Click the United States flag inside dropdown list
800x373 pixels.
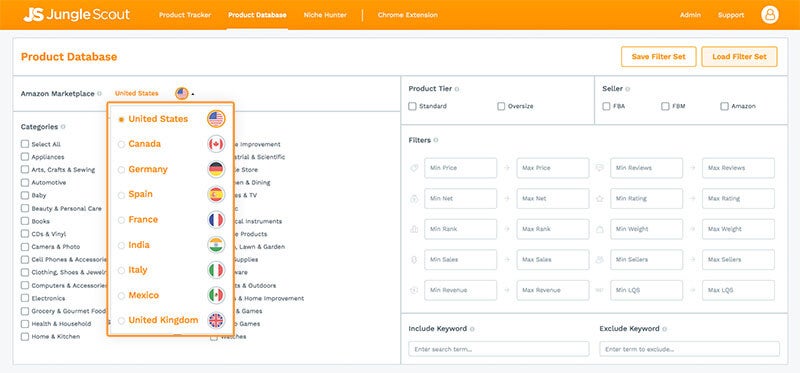tap(216, 119)
